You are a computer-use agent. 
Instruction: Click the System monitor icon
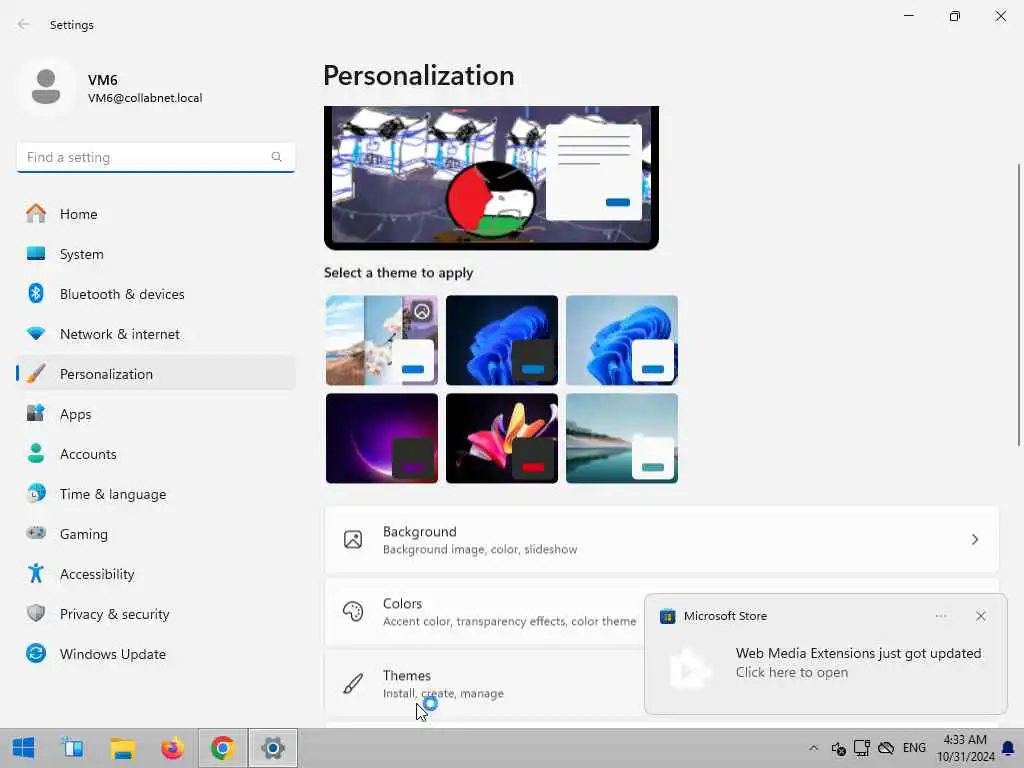(36, 253)
